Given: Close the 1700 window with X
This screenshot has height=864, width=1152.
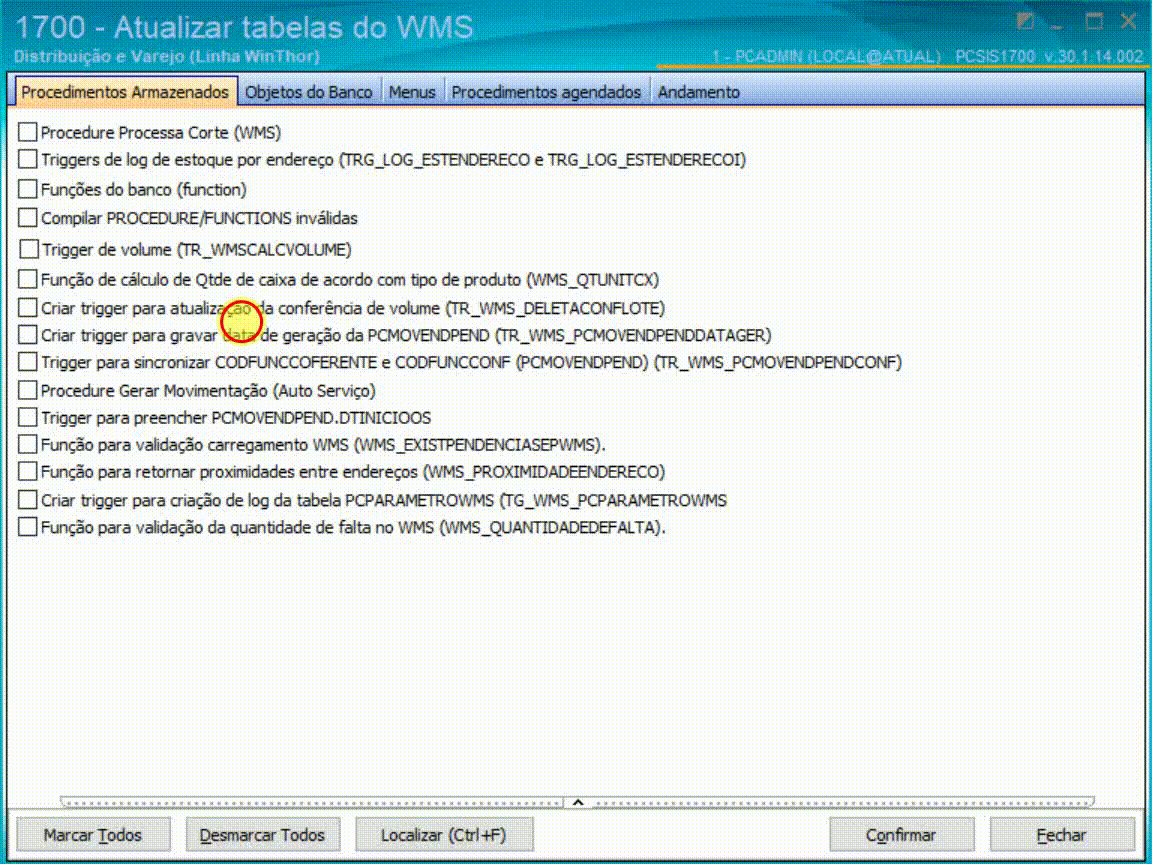Looking at the screenshot, I should pyautogui.click(x=1128, y=22).
